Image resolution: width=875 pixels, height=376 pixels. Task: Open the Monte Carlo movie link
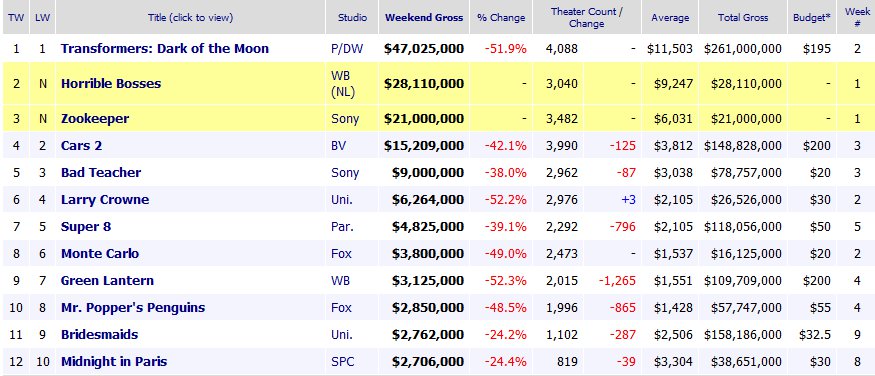pyautogui.click(x=100, y=253)
